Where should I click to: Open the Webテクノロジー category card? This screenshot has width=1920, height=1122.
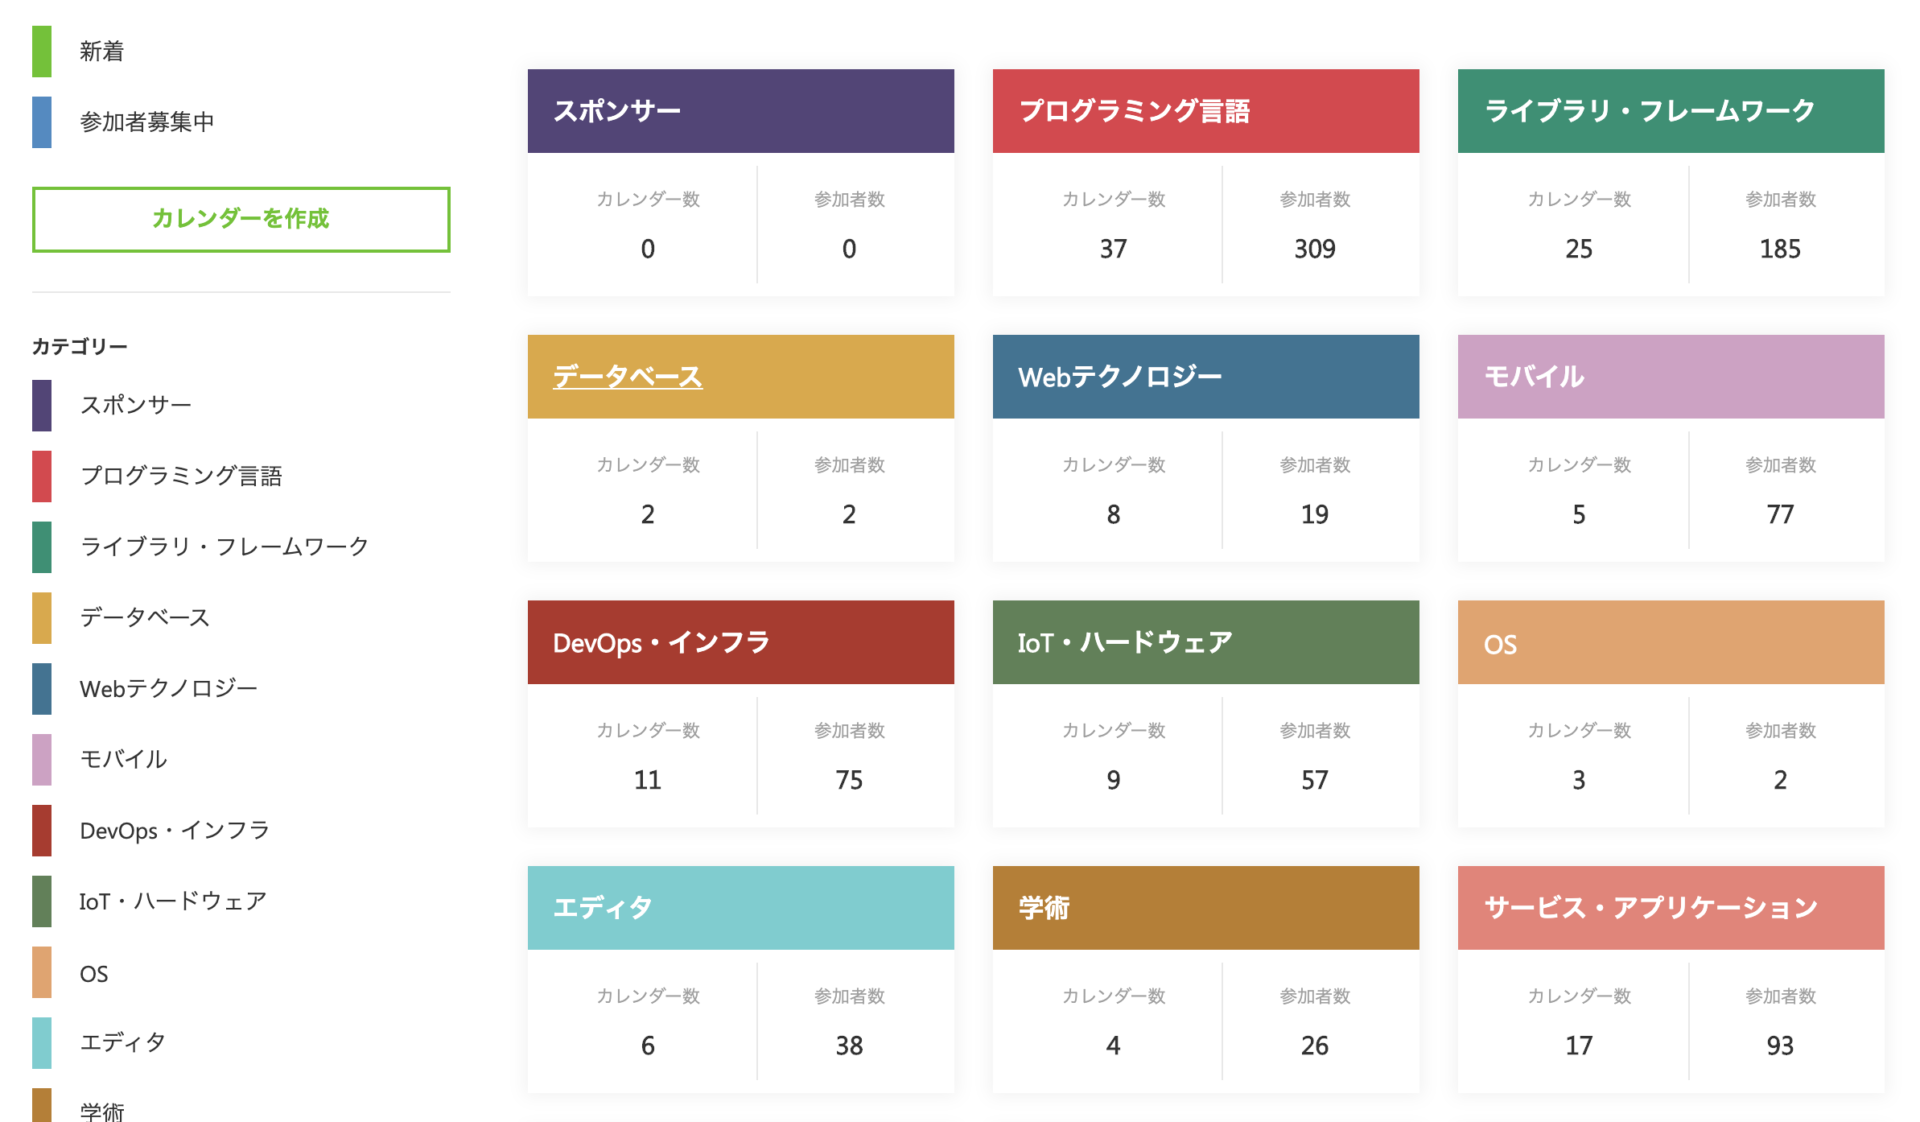[x=1205, y=376]
